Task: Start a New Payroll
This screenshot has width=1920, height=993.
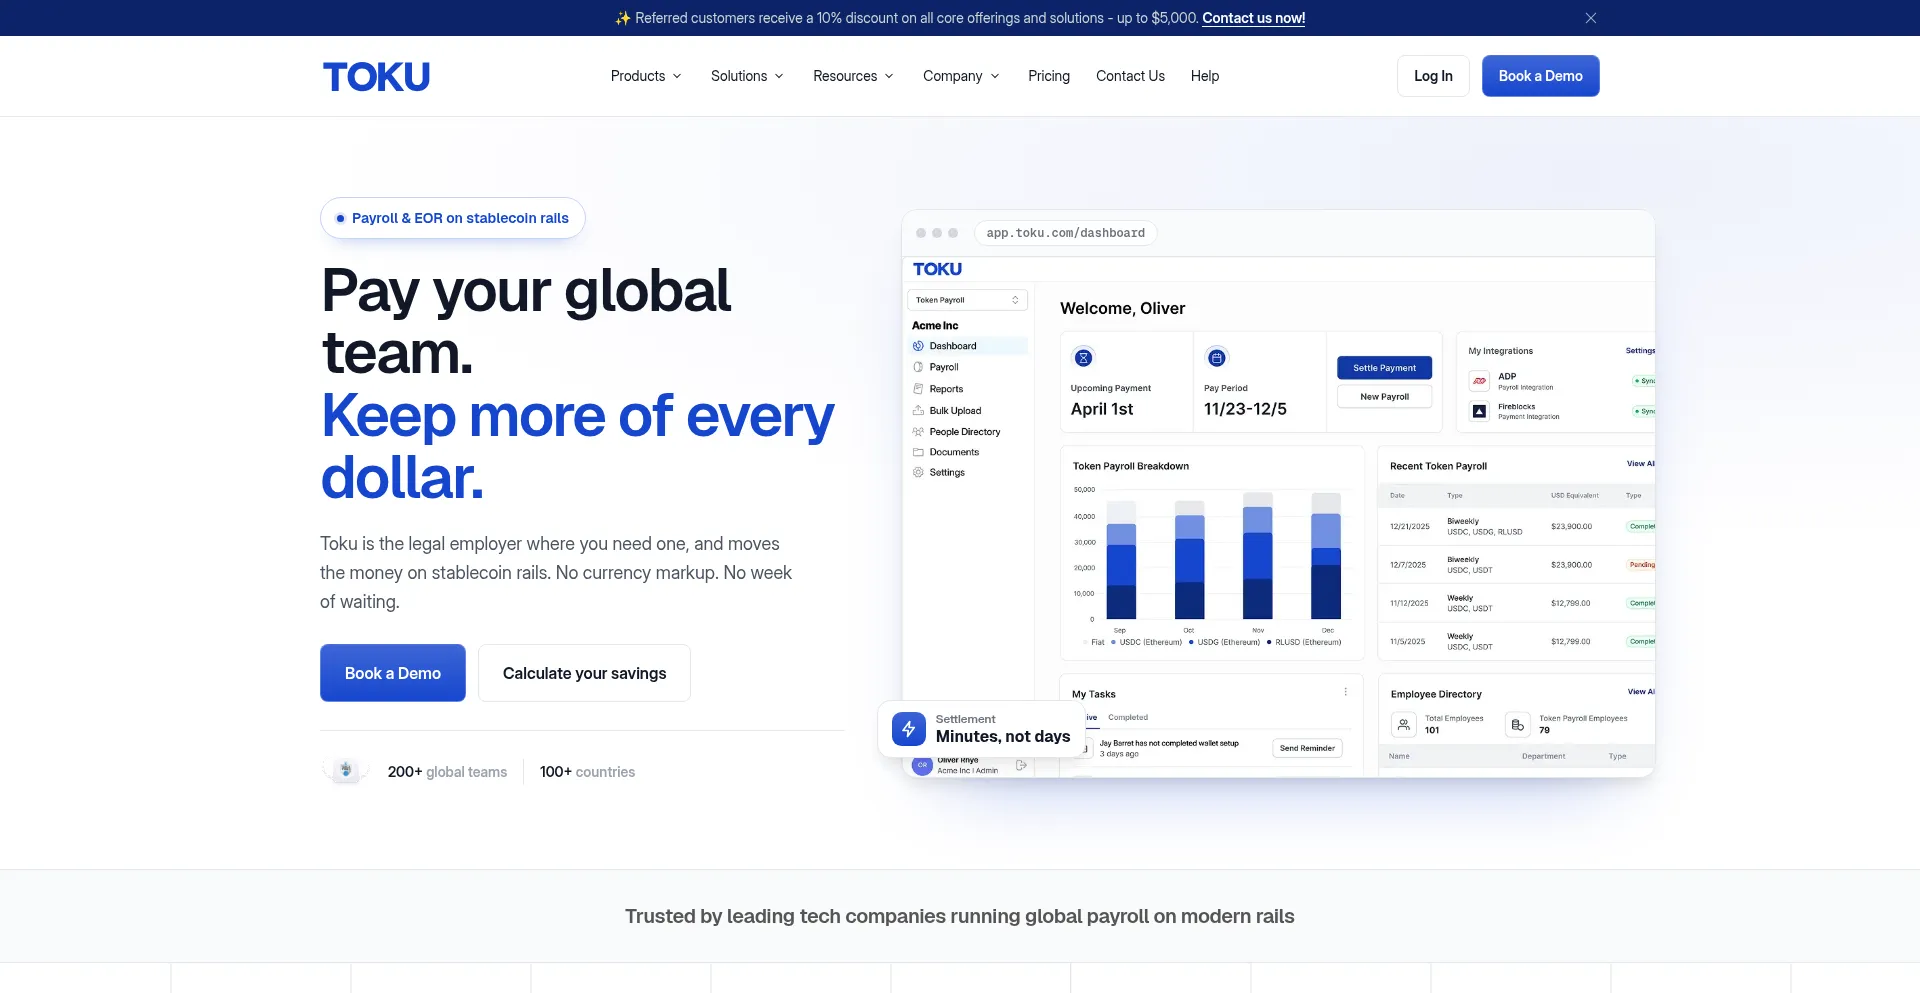Action: point(1384,397)
